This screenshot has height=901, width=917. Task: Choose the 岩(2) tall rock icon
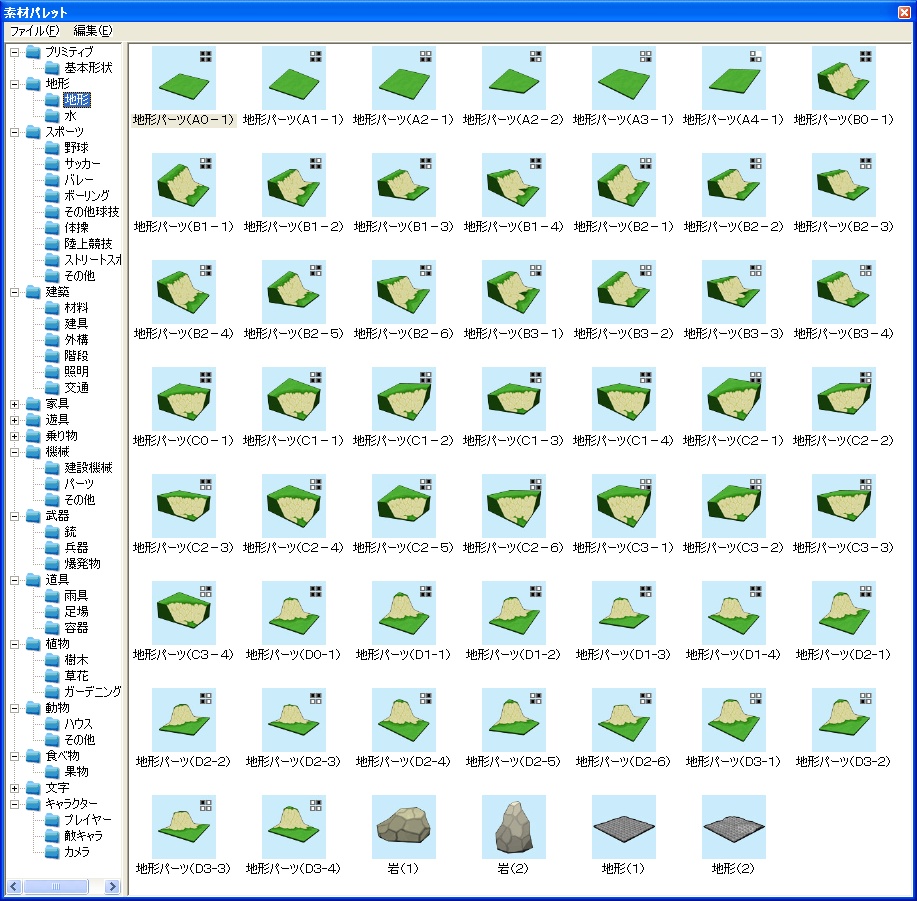click(514, 827)
